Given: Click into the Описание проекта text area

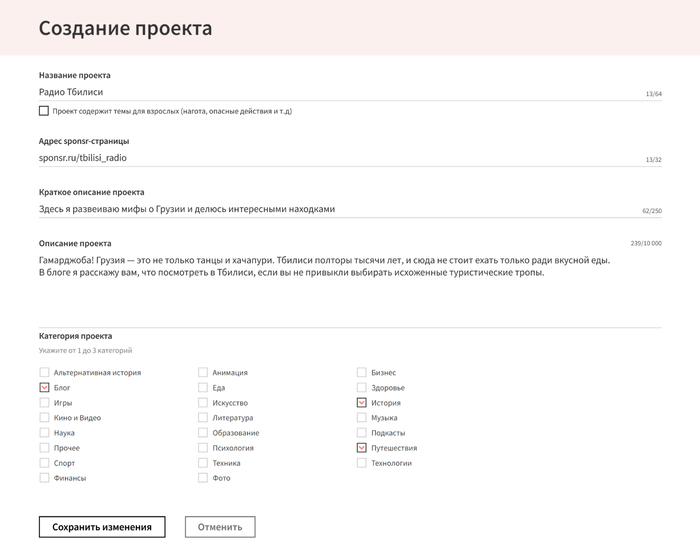Looking at the screenshot, I should (350, 290).
